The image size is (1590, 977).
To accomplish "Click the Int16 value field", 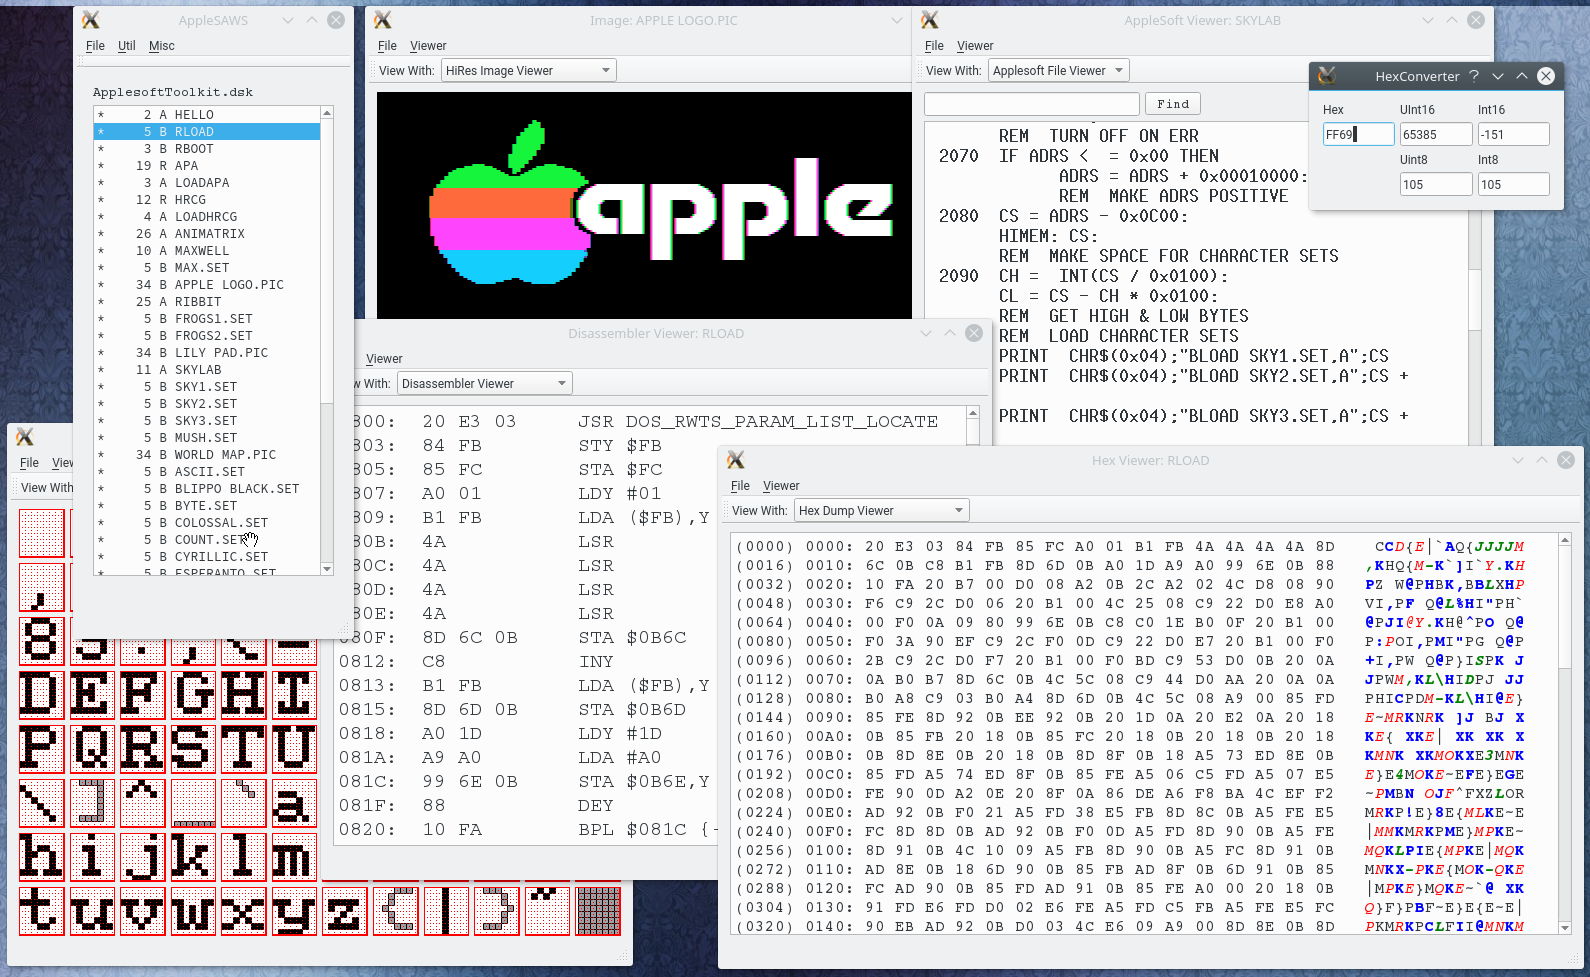I will pos(1514,134).
